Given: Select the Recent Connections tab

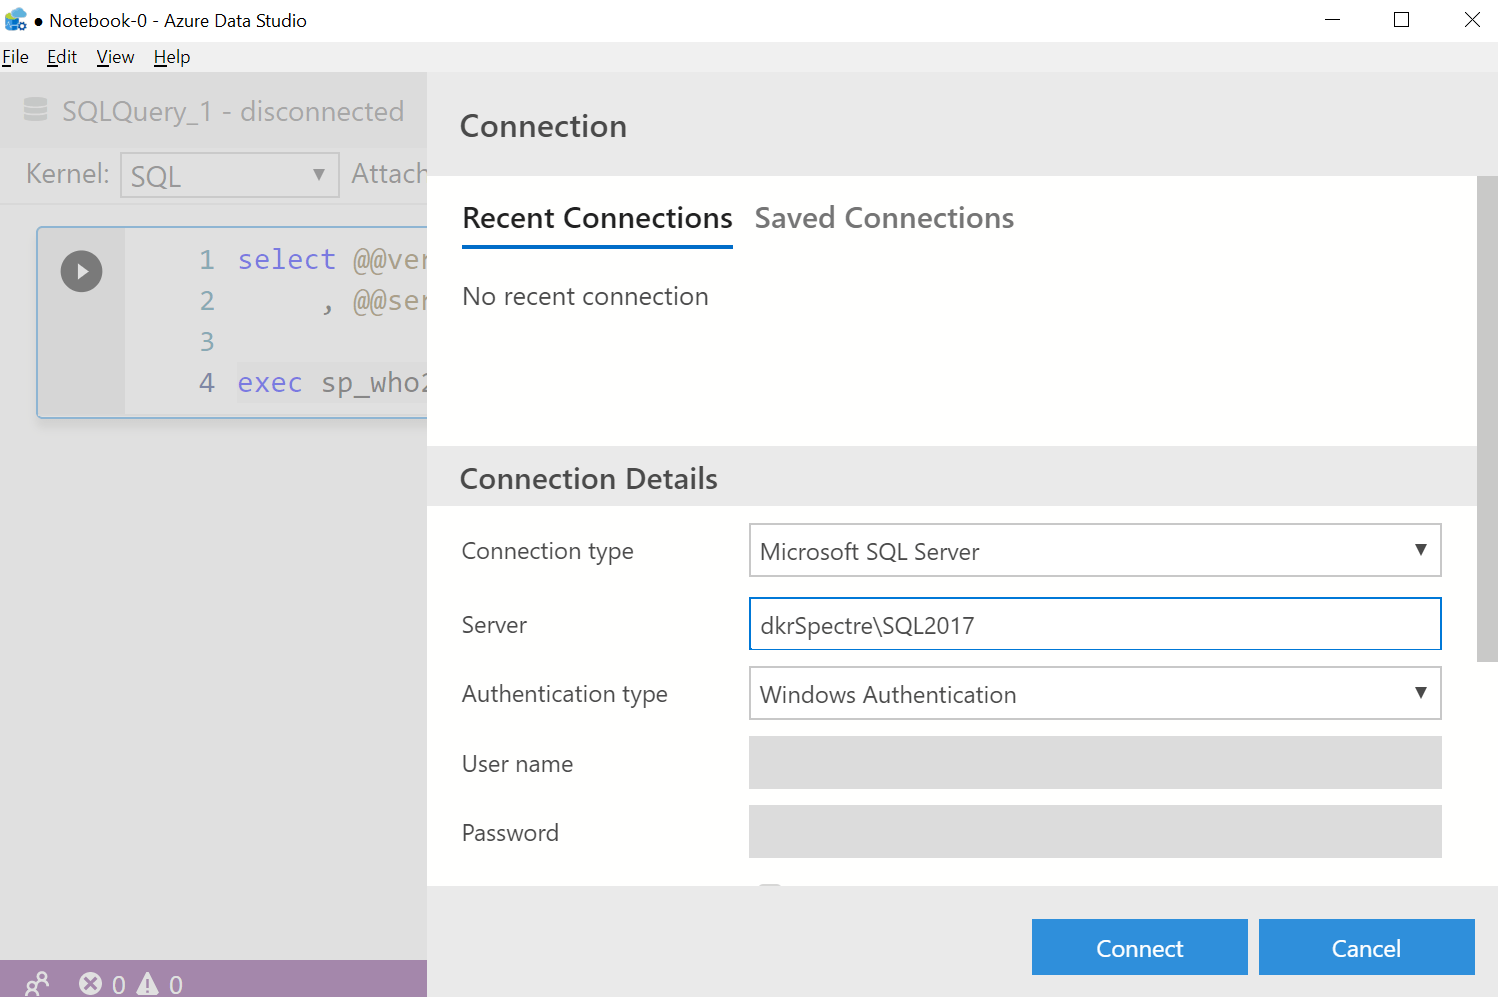Looking at the screenshot, I should click(x=597, y=218).
